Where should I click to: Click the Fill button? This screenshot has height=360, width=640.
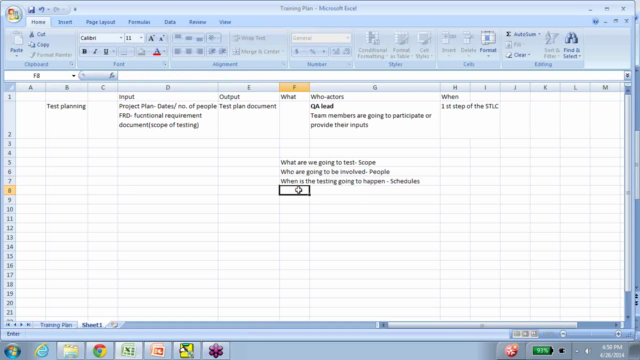pyautogui.click(x=515, y=44)
